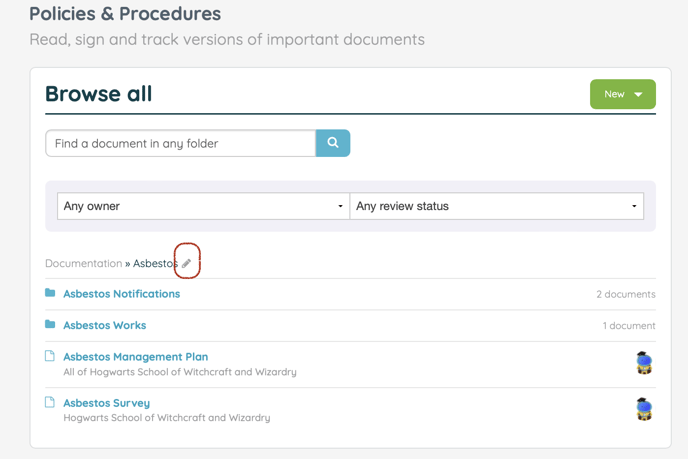Viewport: 688px width, 459px height.
Task: Click the owner avatar for Asbestos Survey
Action: pyautogui.click(x=644, y=409)
